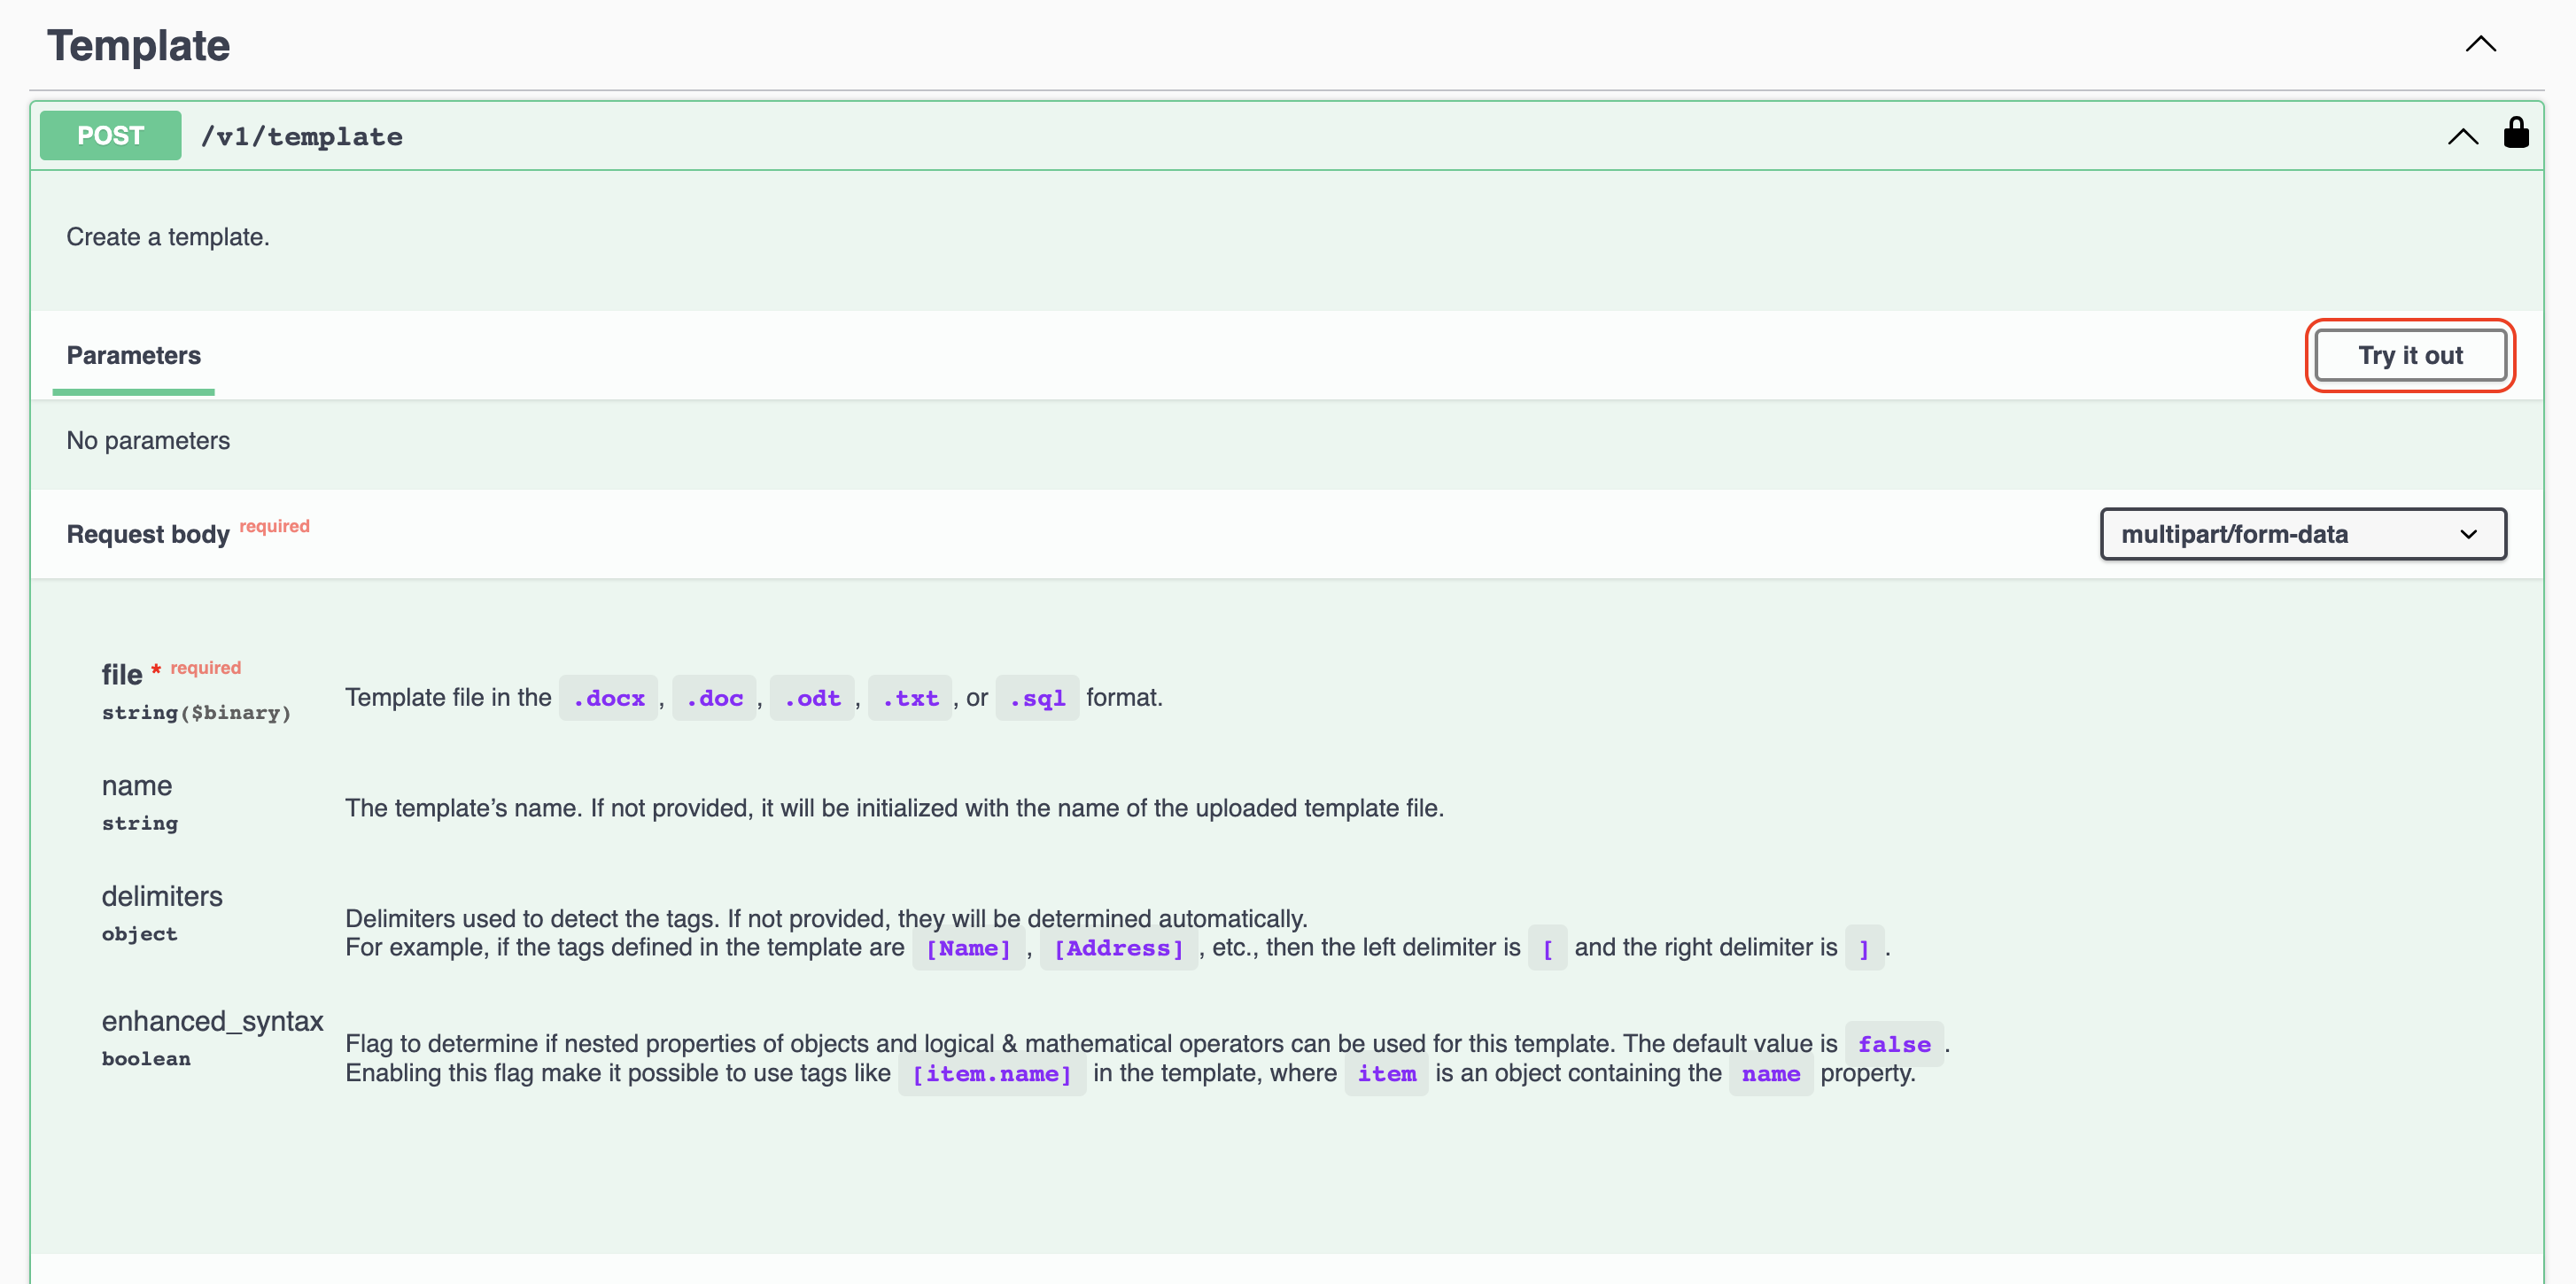Image resolution: width=2576 pixels, height=1284 pixels.
Task: Click the /v1/template endpoint path
Action: point(302,137)
